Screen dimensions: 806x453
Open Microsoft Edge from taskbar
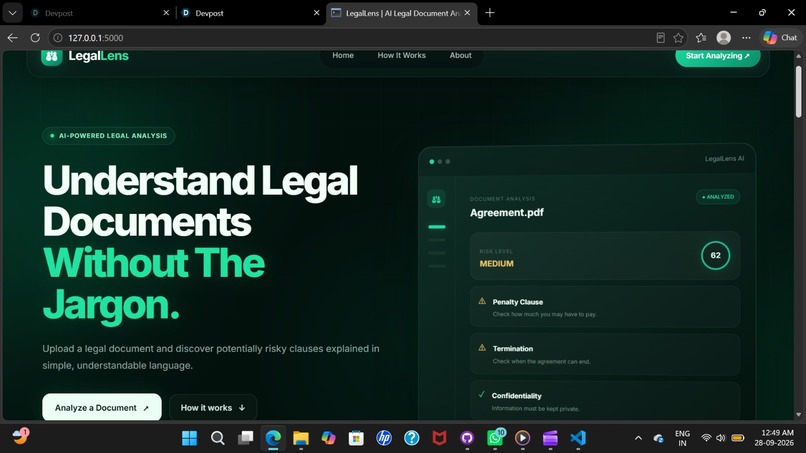coord(273,438)
